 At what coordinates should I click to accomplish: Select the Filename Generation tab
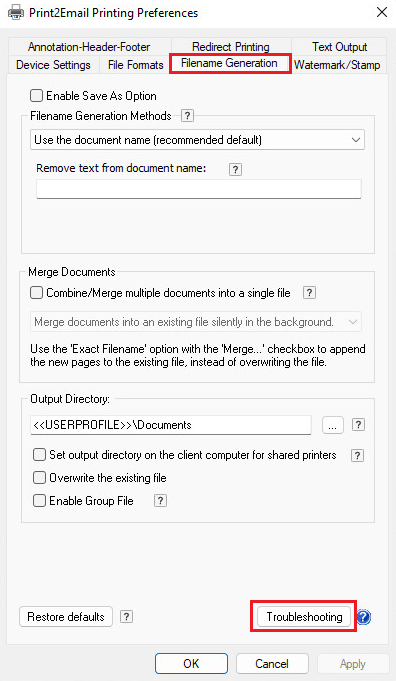click(230, 63)
